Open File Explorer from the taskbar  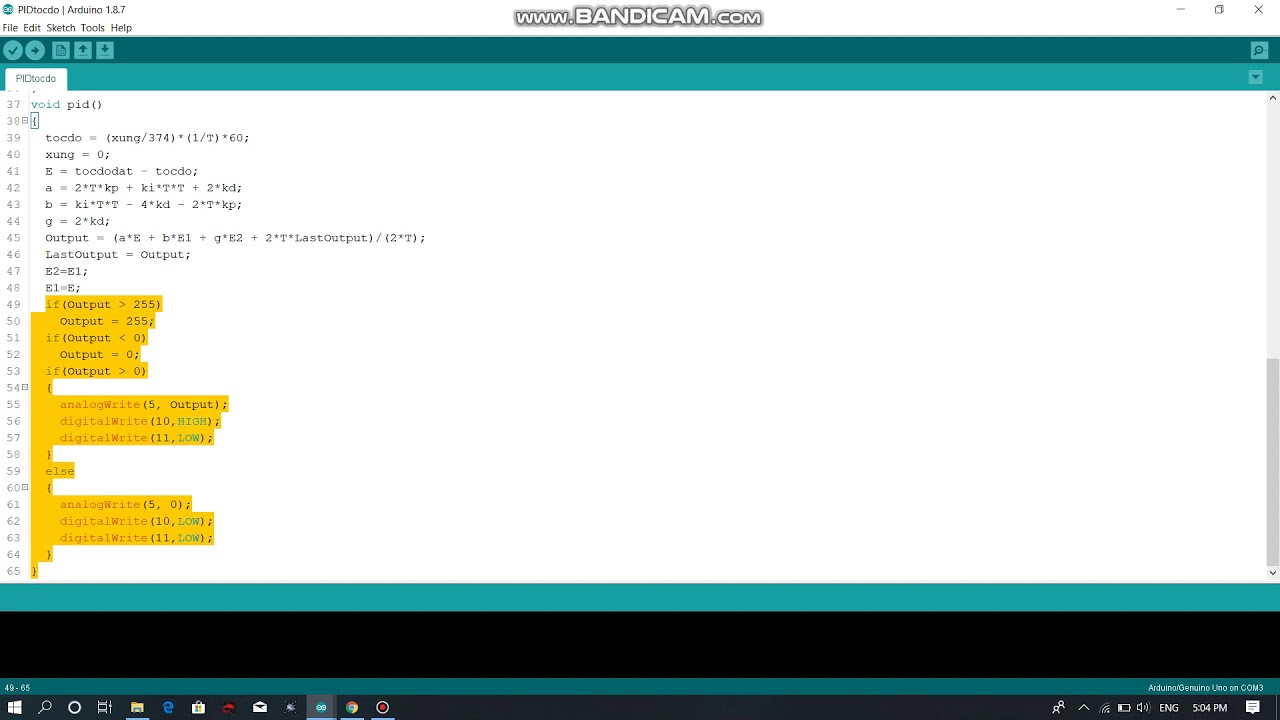(137, 707)
